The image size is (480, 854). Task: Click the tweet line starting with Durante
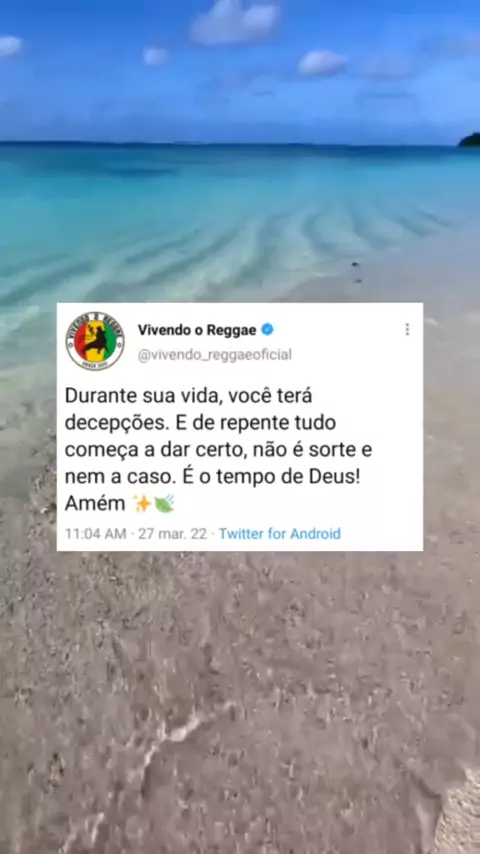click(x=189, y=396)
